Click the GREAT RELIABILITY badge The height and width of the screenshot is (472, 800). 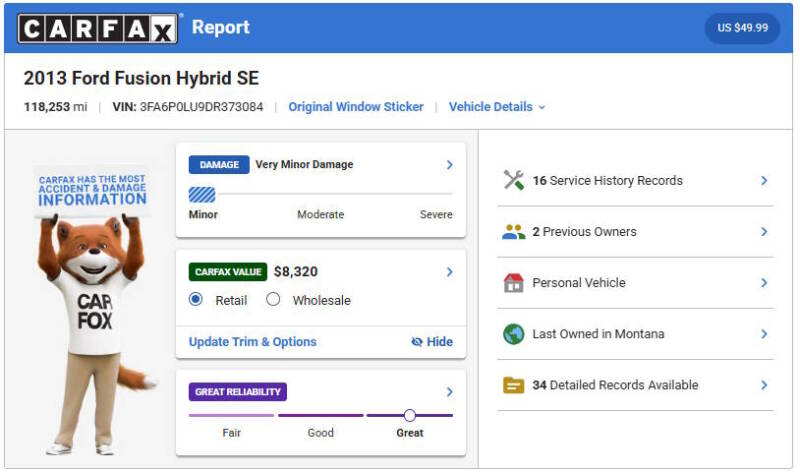click(x=238, y=392)
